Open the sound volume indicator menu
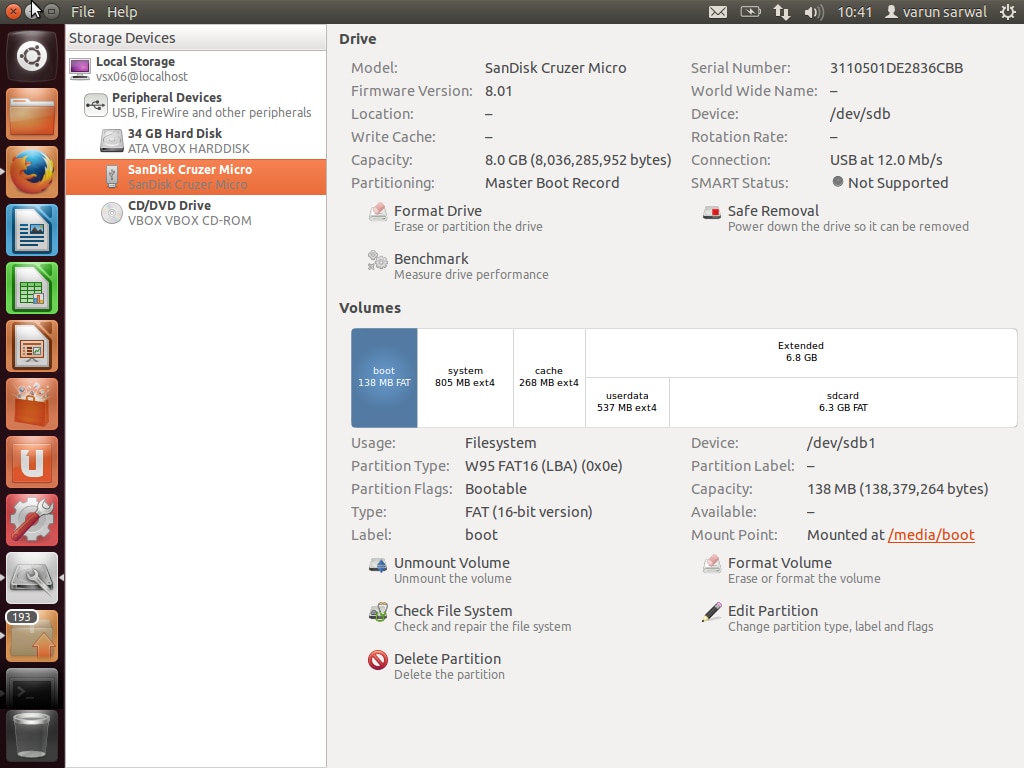Screen dimensions: 1024x768 813,12
